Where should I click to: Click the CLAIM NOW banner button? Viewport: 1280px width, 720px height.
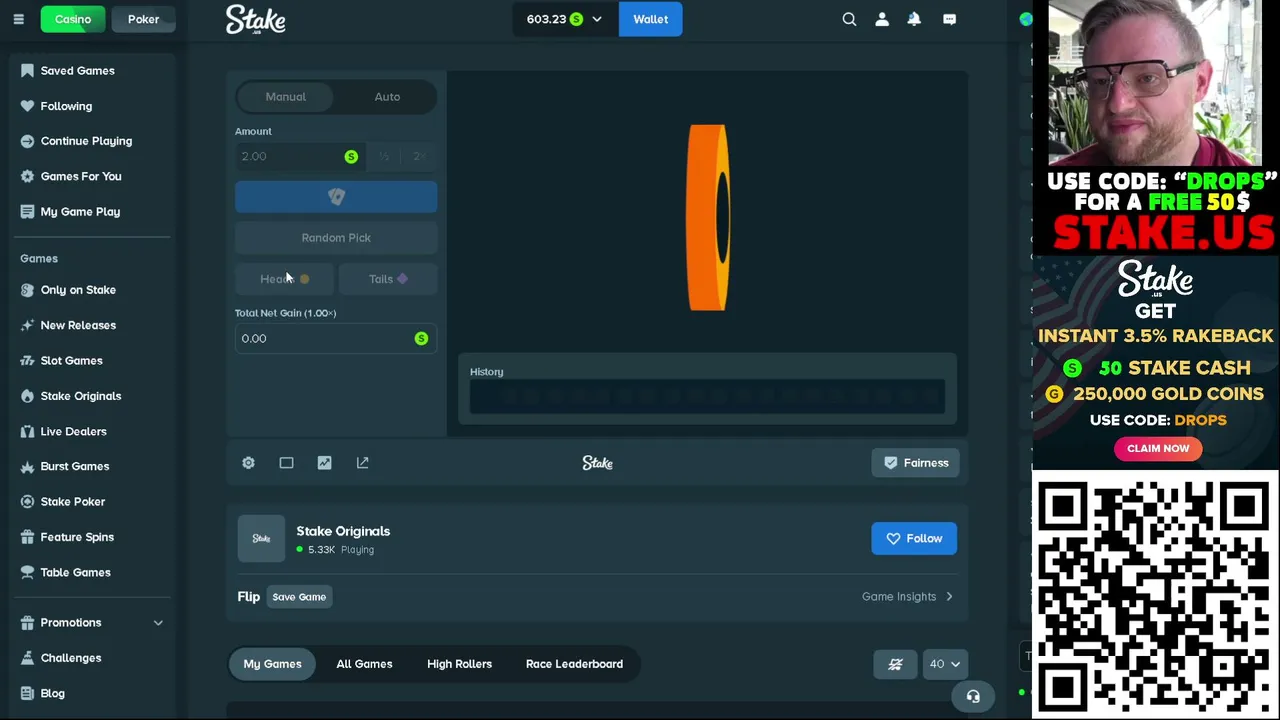1158,449
